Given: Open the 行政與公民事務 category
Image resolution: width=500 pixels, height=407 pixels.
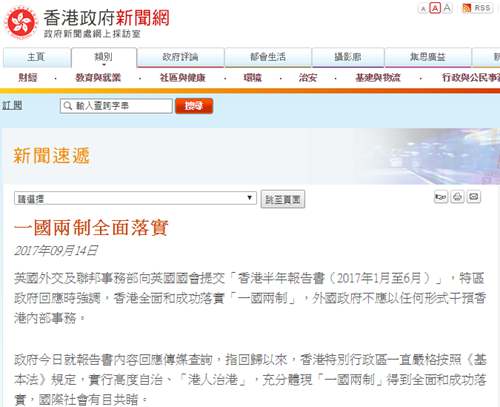Looking at the screenshot, I should (471, 78).
